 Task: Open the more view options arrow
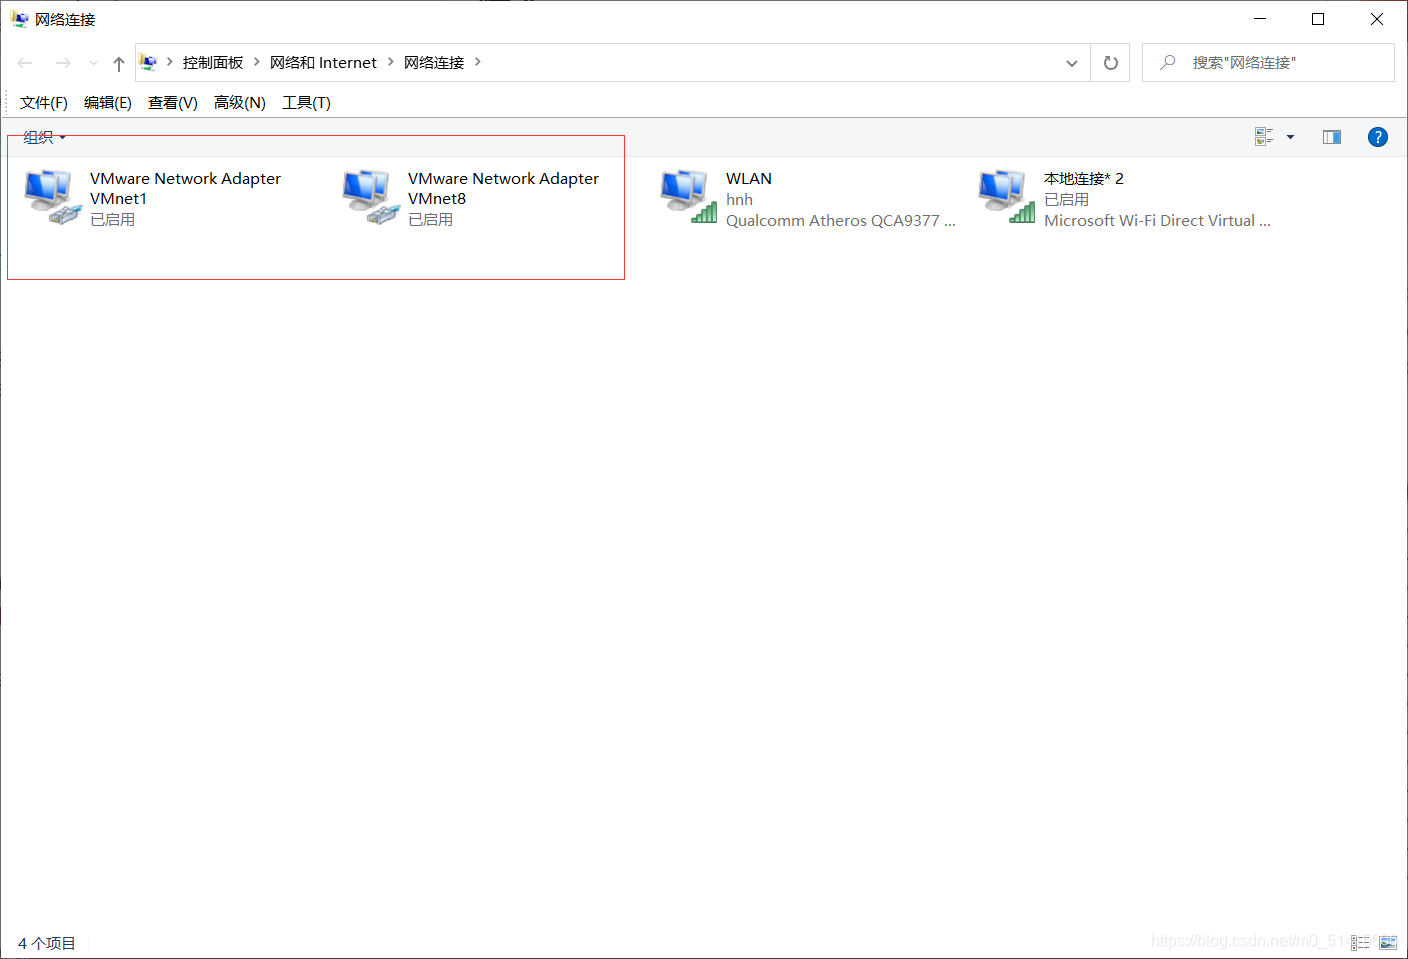[x=1290, y=137]
